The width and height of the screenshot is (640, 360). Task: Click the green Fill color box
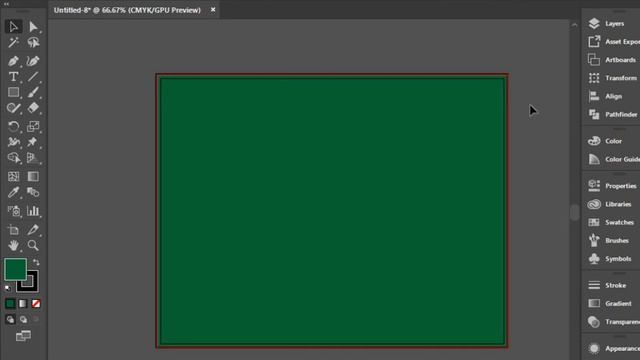(x=16, y=269)
